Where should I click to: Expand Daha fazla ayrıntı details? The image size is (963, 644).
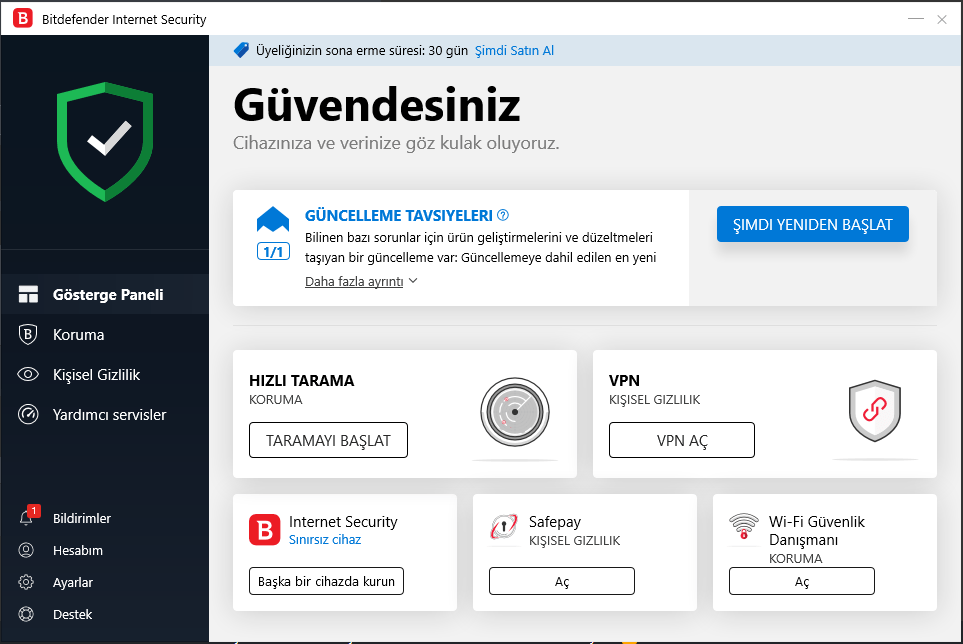point(354,281)
